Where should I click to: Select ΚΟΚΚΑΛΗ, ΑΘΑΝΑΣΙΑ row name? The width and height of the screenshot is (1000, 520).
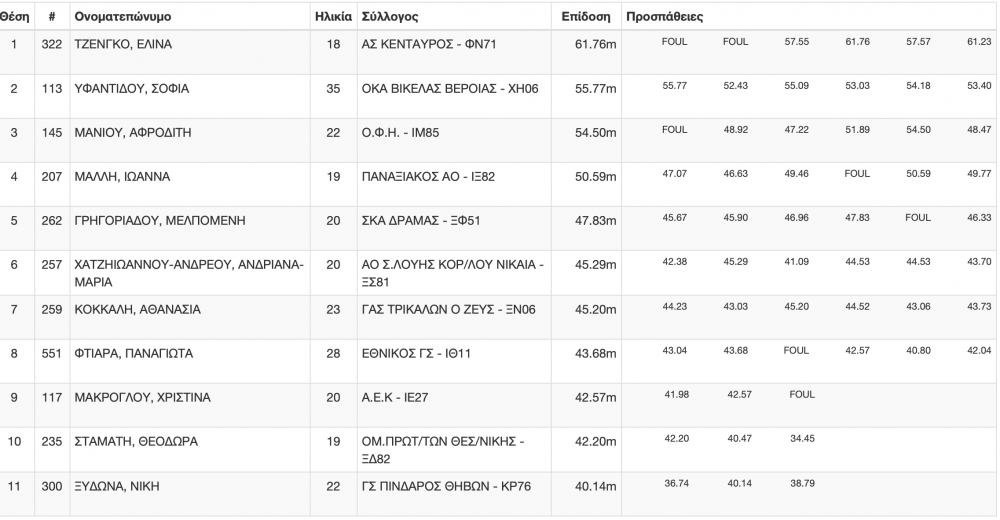(x=138, y=309)
